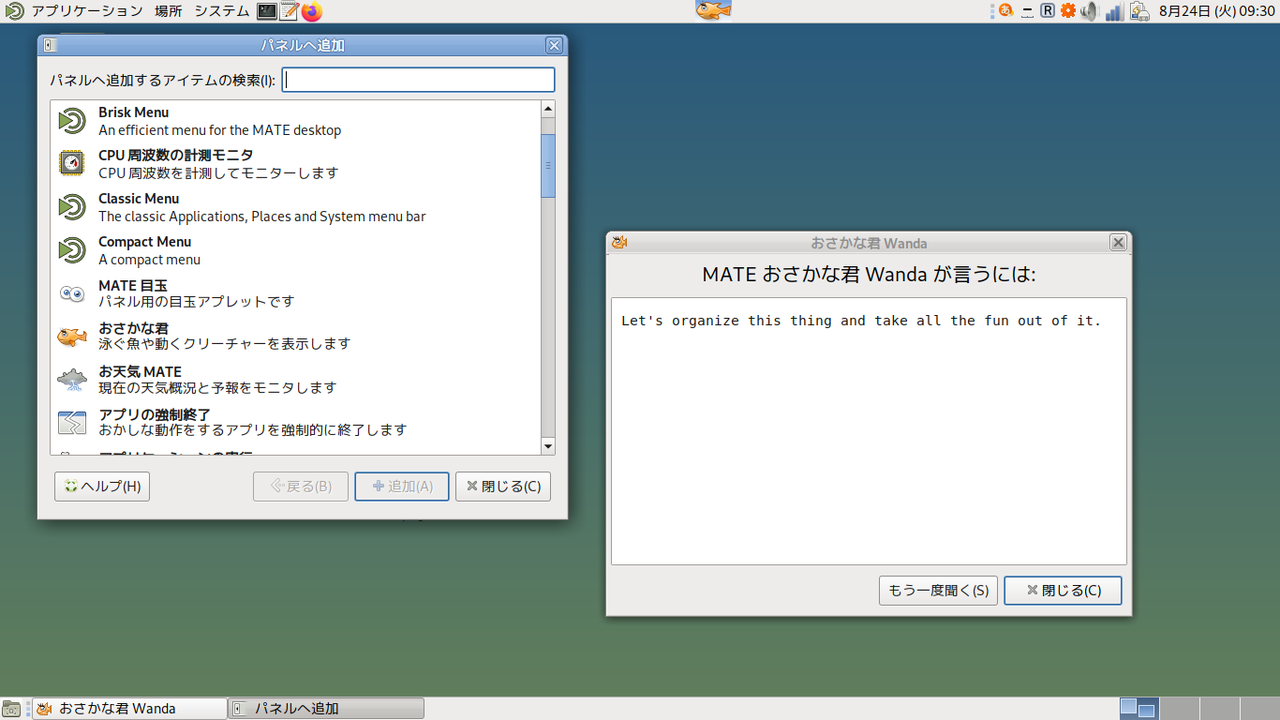Open the volume speaker tray icon
The image size is (1280, 720).
tap(1090, 11)
